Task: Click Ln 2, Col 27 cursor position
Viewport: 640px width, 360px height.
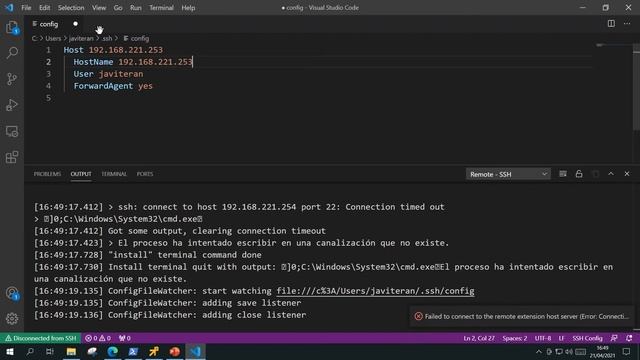Action: click(479, 338)
